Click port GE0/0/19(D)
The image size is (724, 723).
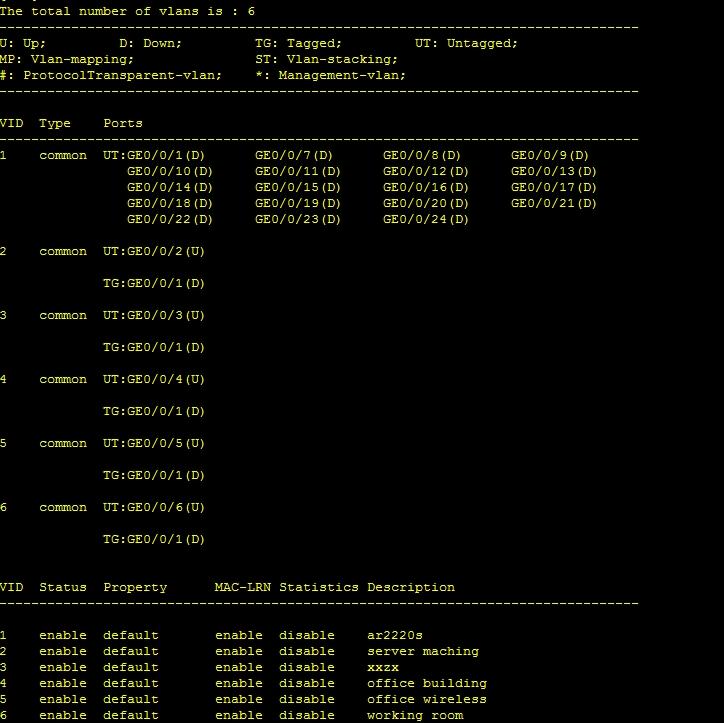(297, 204)
